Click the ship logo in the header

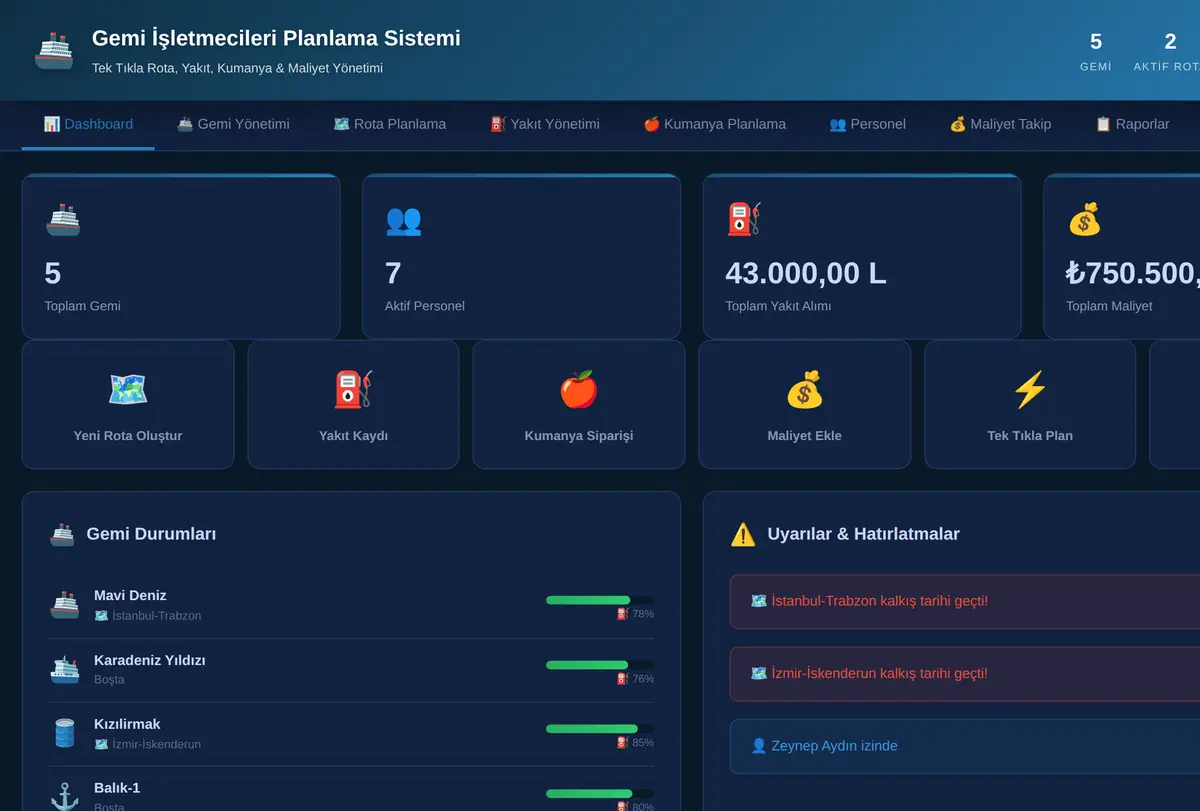(54, 50)
